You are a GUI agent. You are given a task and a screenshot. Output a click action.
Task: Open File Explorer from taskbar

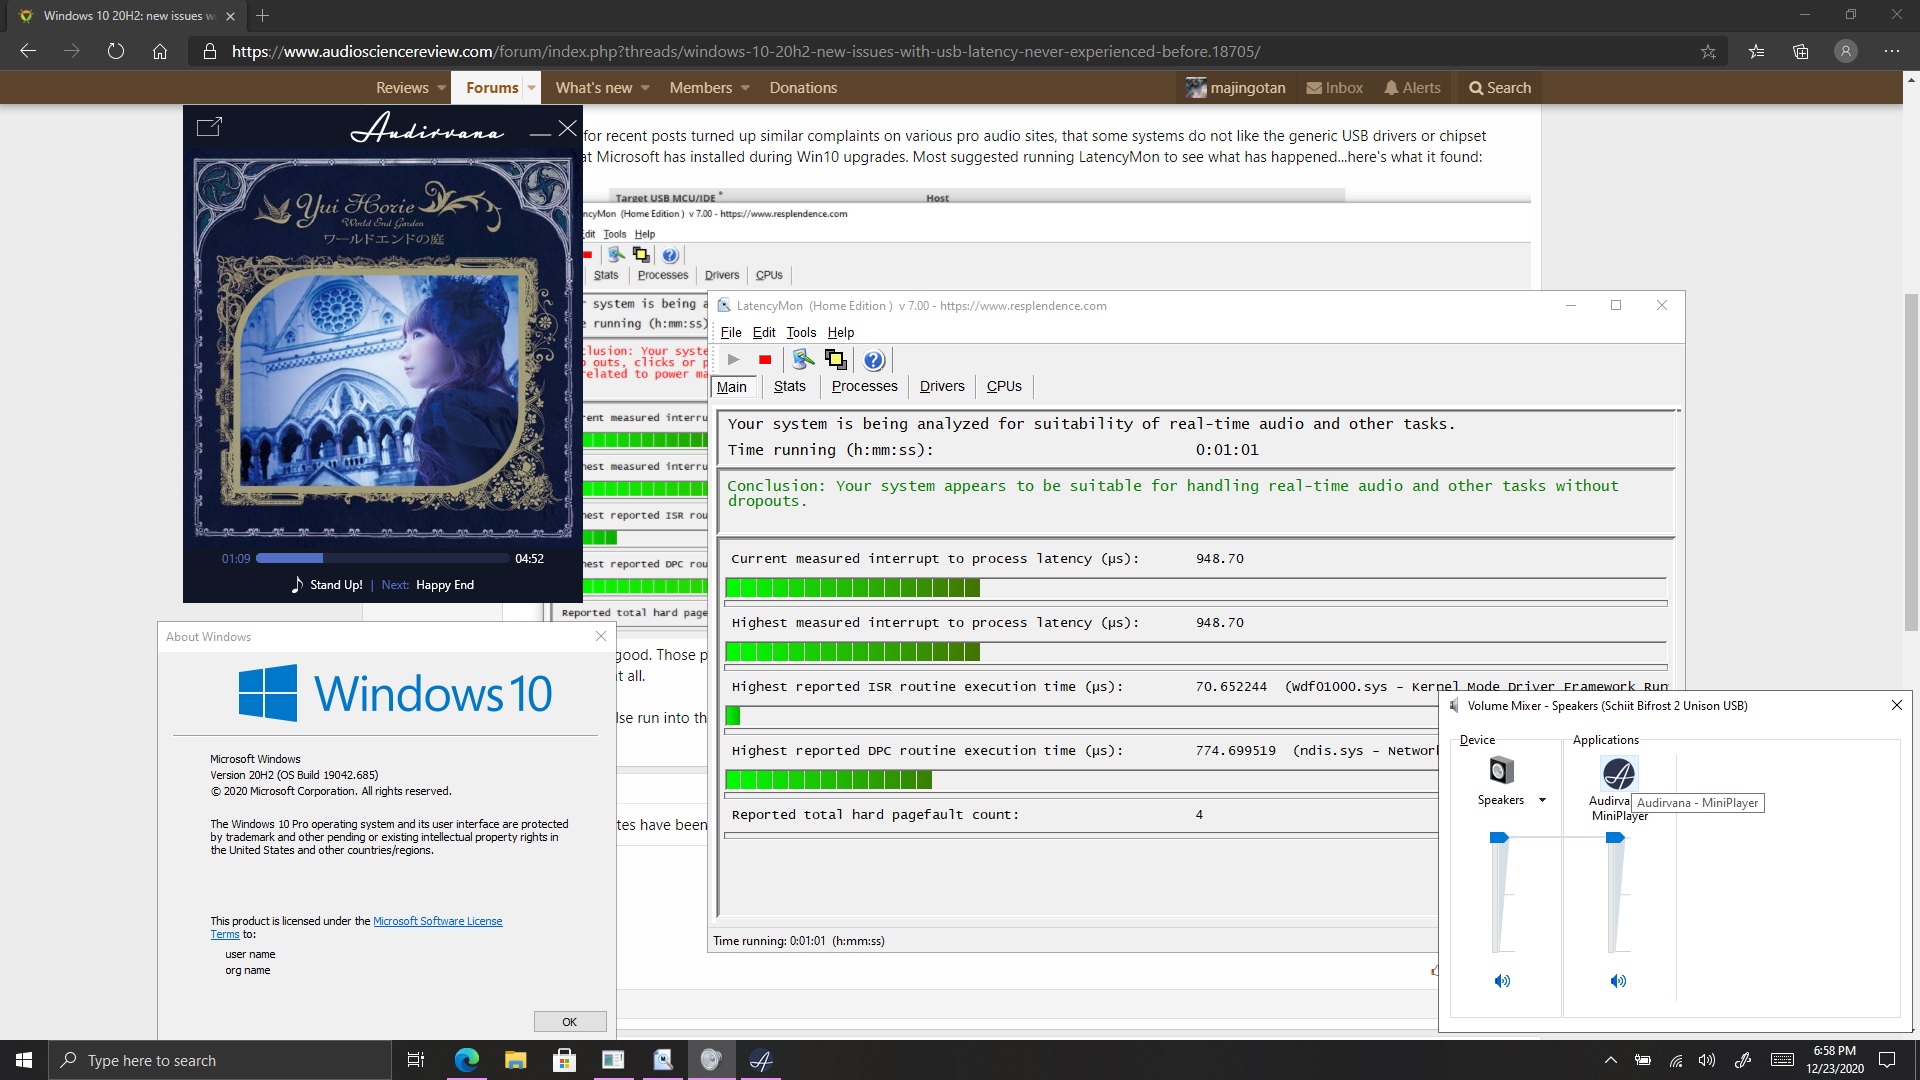pos(515,1060)
